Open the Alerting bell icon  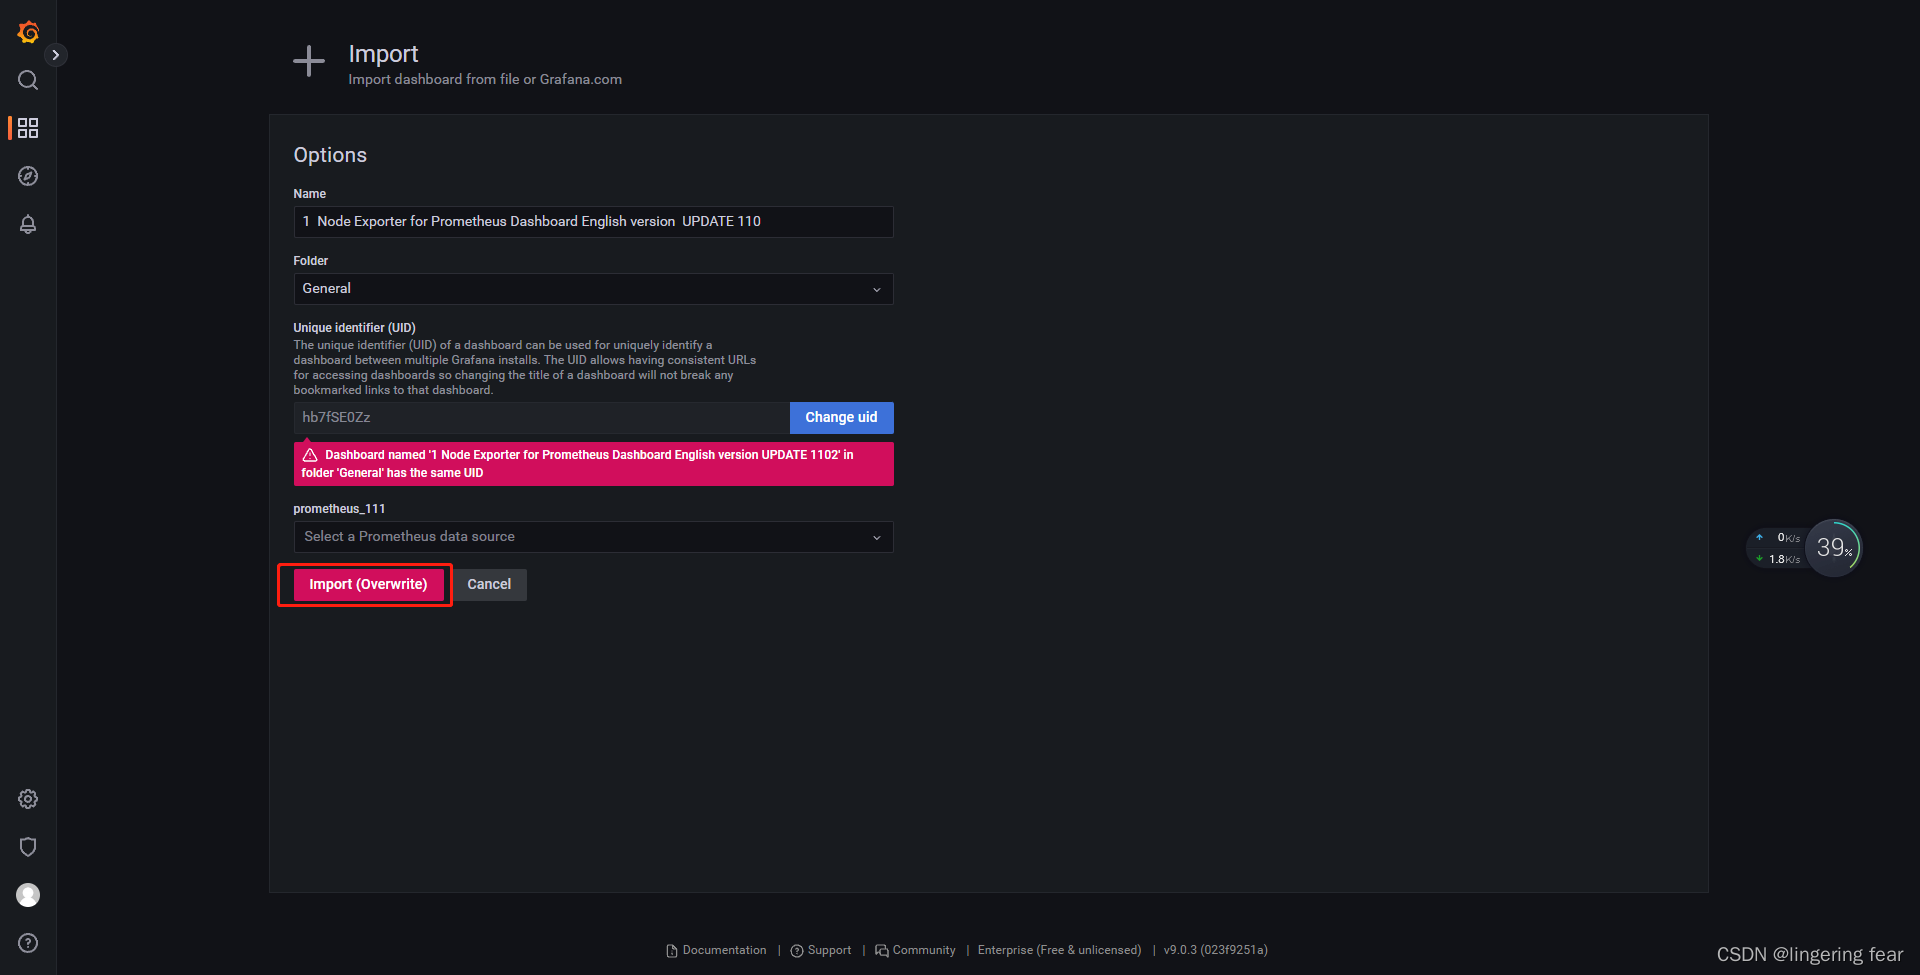pos(27,224)
